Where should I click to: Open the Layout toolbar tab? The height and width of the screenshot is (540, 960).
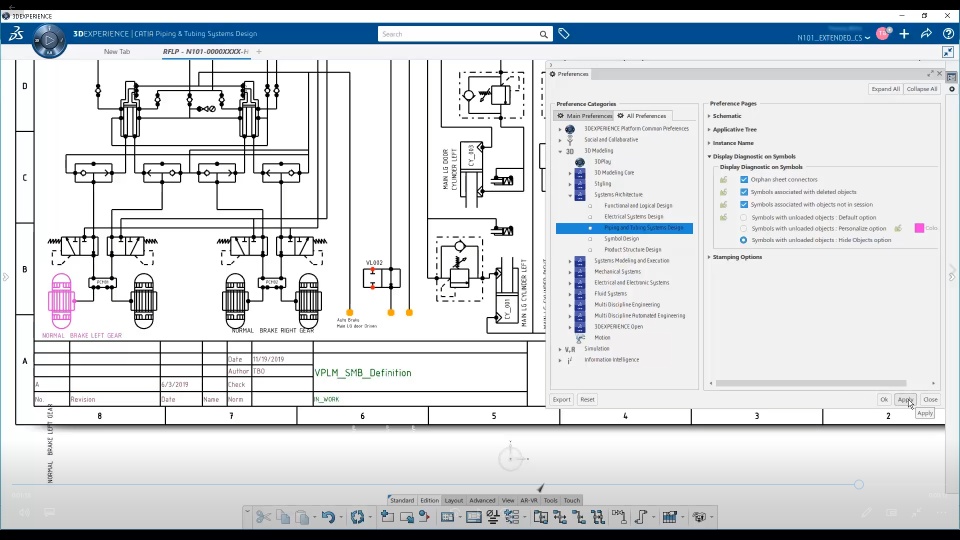[x=454, y=500]
